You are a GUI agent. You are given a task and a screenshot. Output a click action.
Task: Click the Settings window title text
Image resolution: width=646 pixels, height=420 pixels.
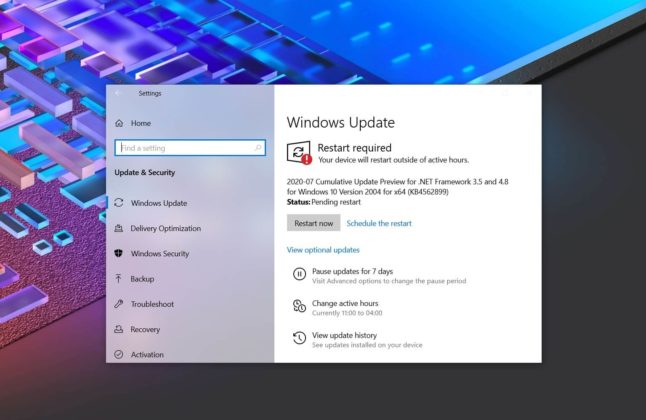coord(150,93)
